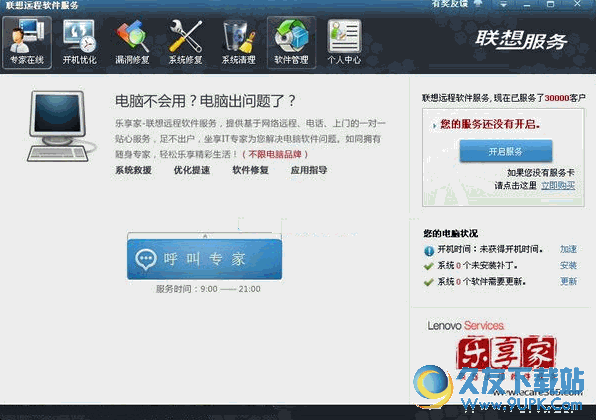Open 漏洞修复 vulnerability repair
The height and width of the screenshot is (420, 596).
(133, 42)
